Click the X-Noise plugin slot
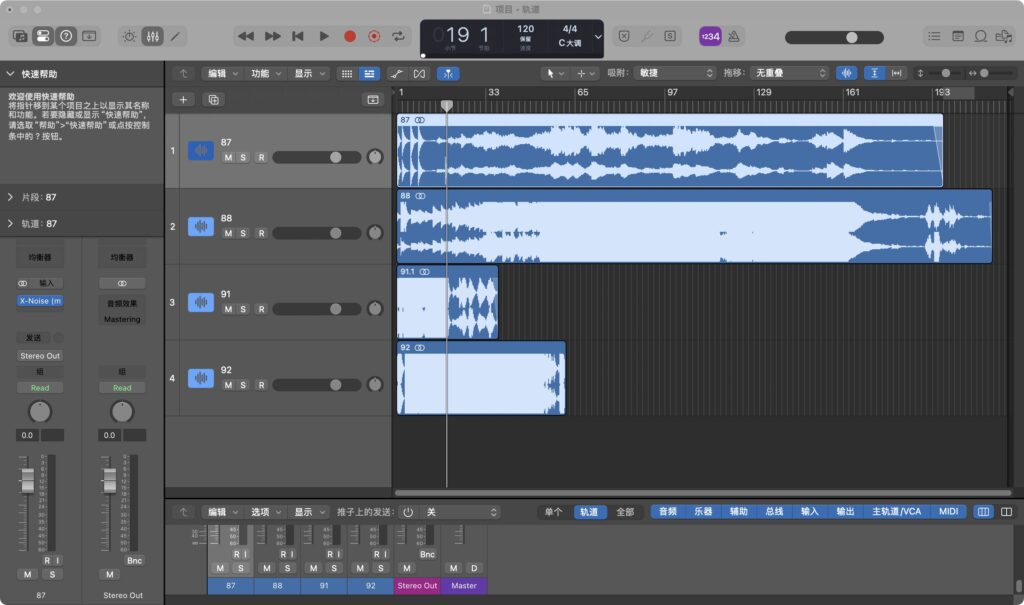 pos(39,301)
